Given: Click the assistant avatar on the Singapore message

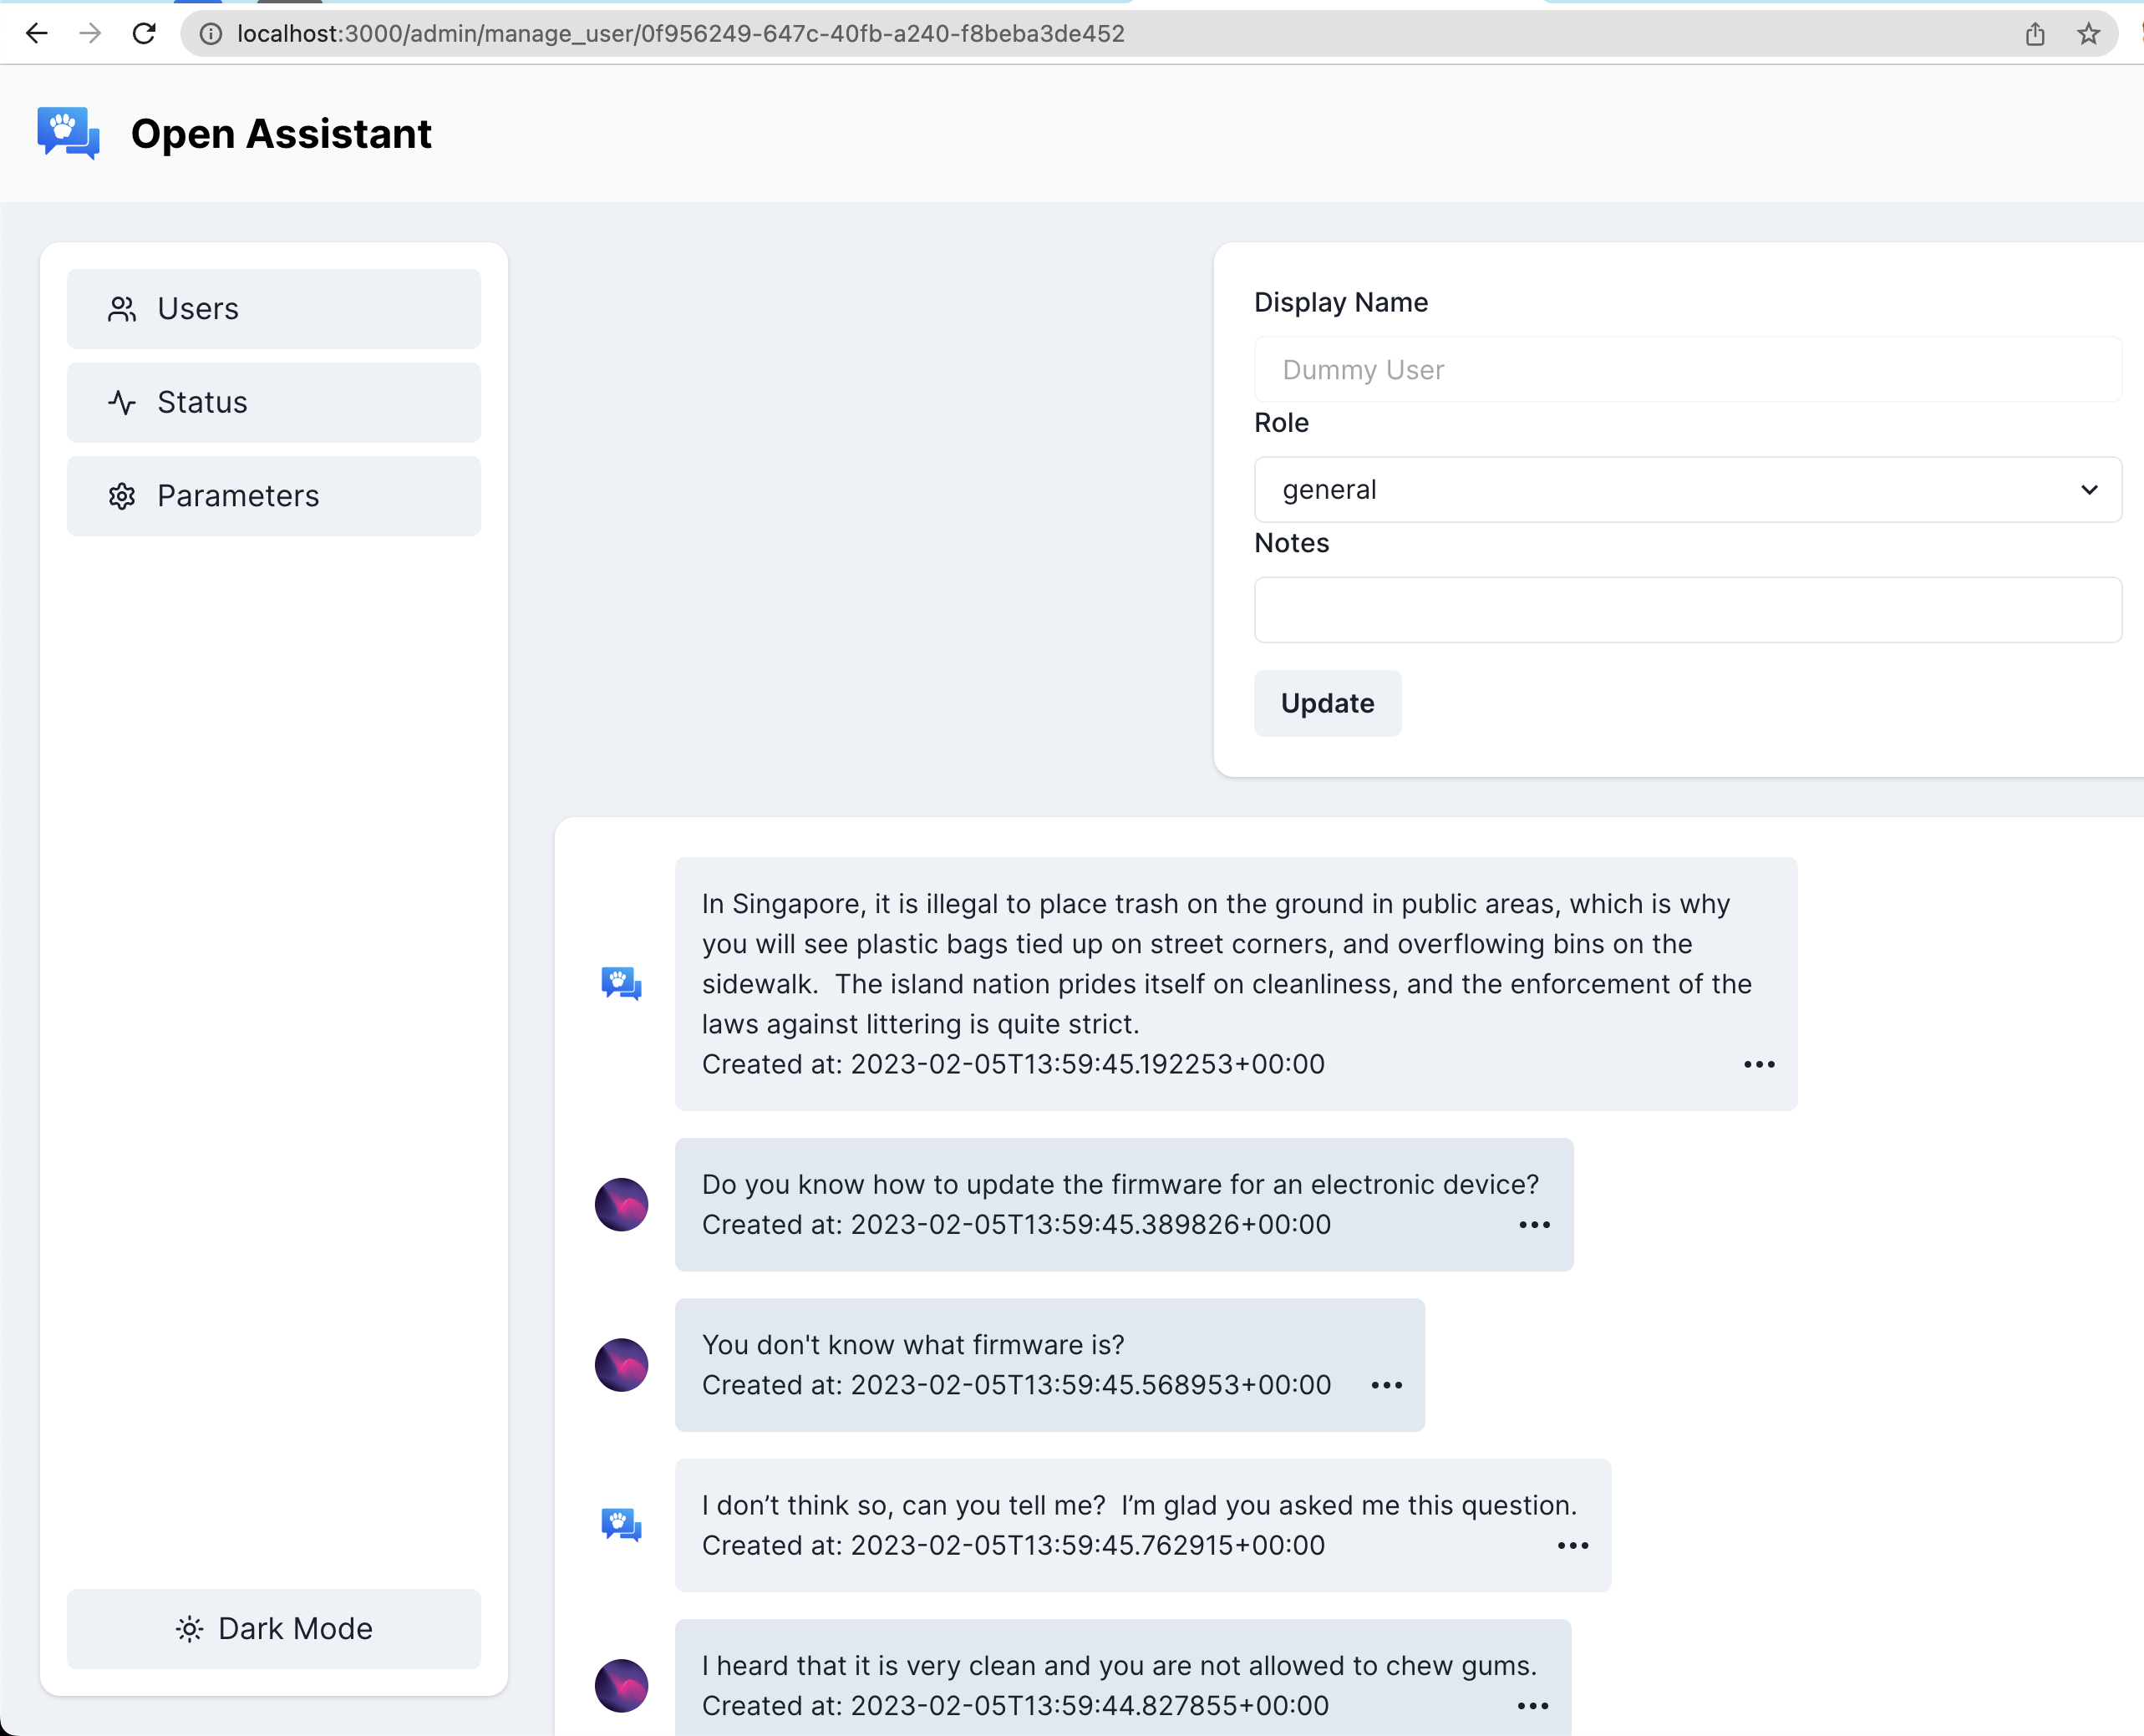Looking at the screenshot, I should click(620, 983).
